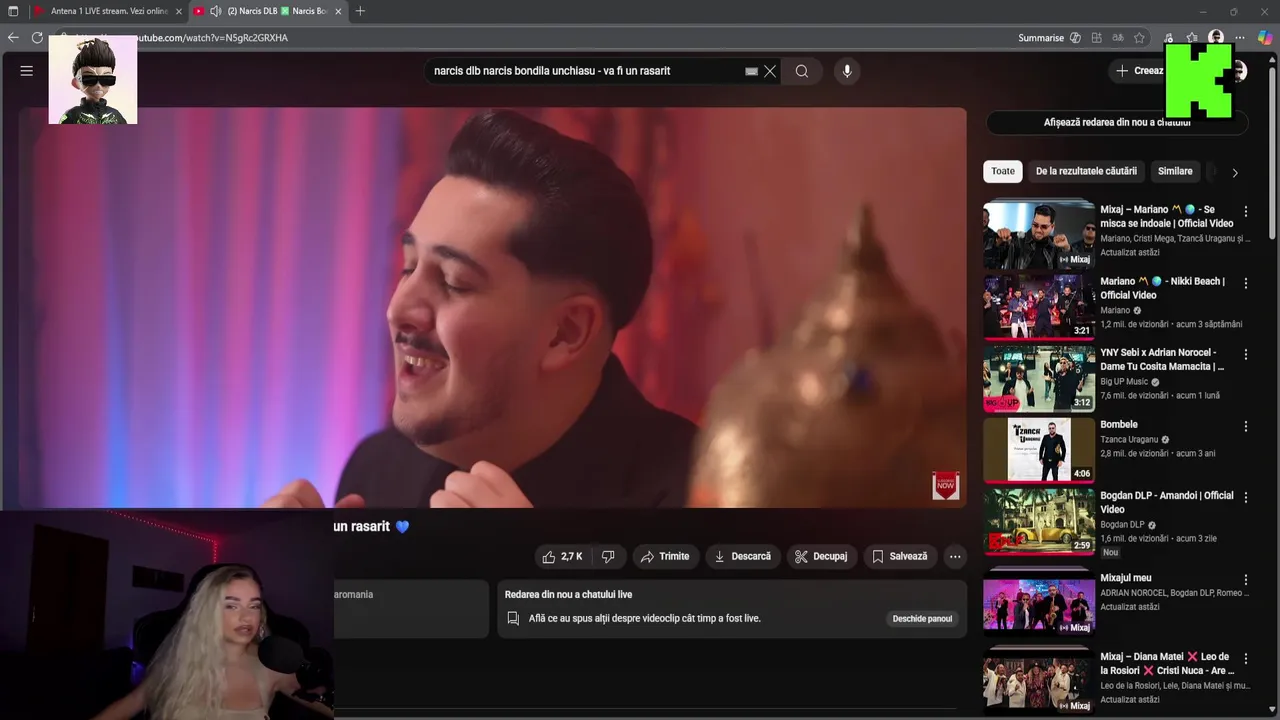Open options menu for Mixaj – Diana Matei

pyautogui.click(x=1246, y=658)
